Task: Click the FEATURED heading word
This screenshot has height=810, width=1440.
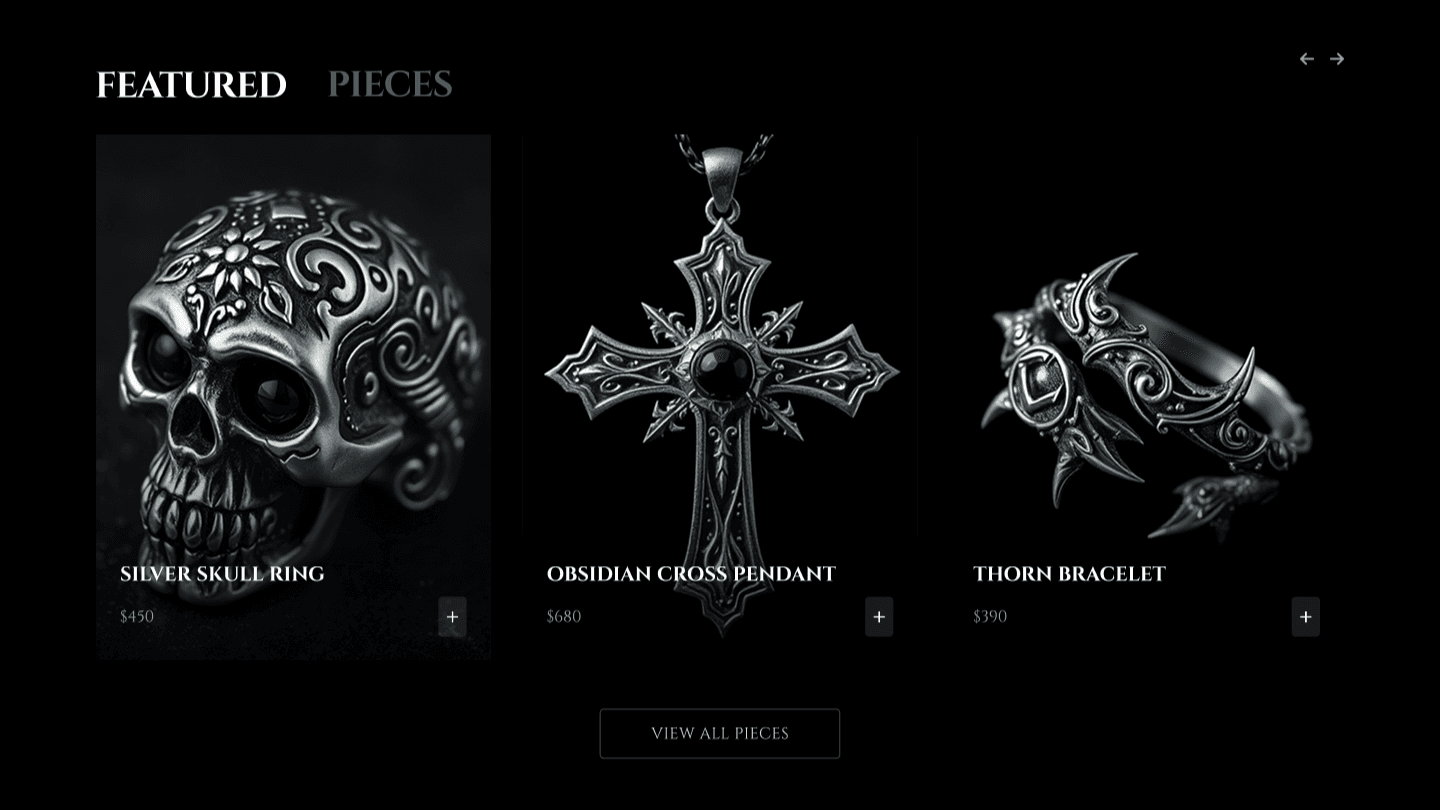Action: 191,85
